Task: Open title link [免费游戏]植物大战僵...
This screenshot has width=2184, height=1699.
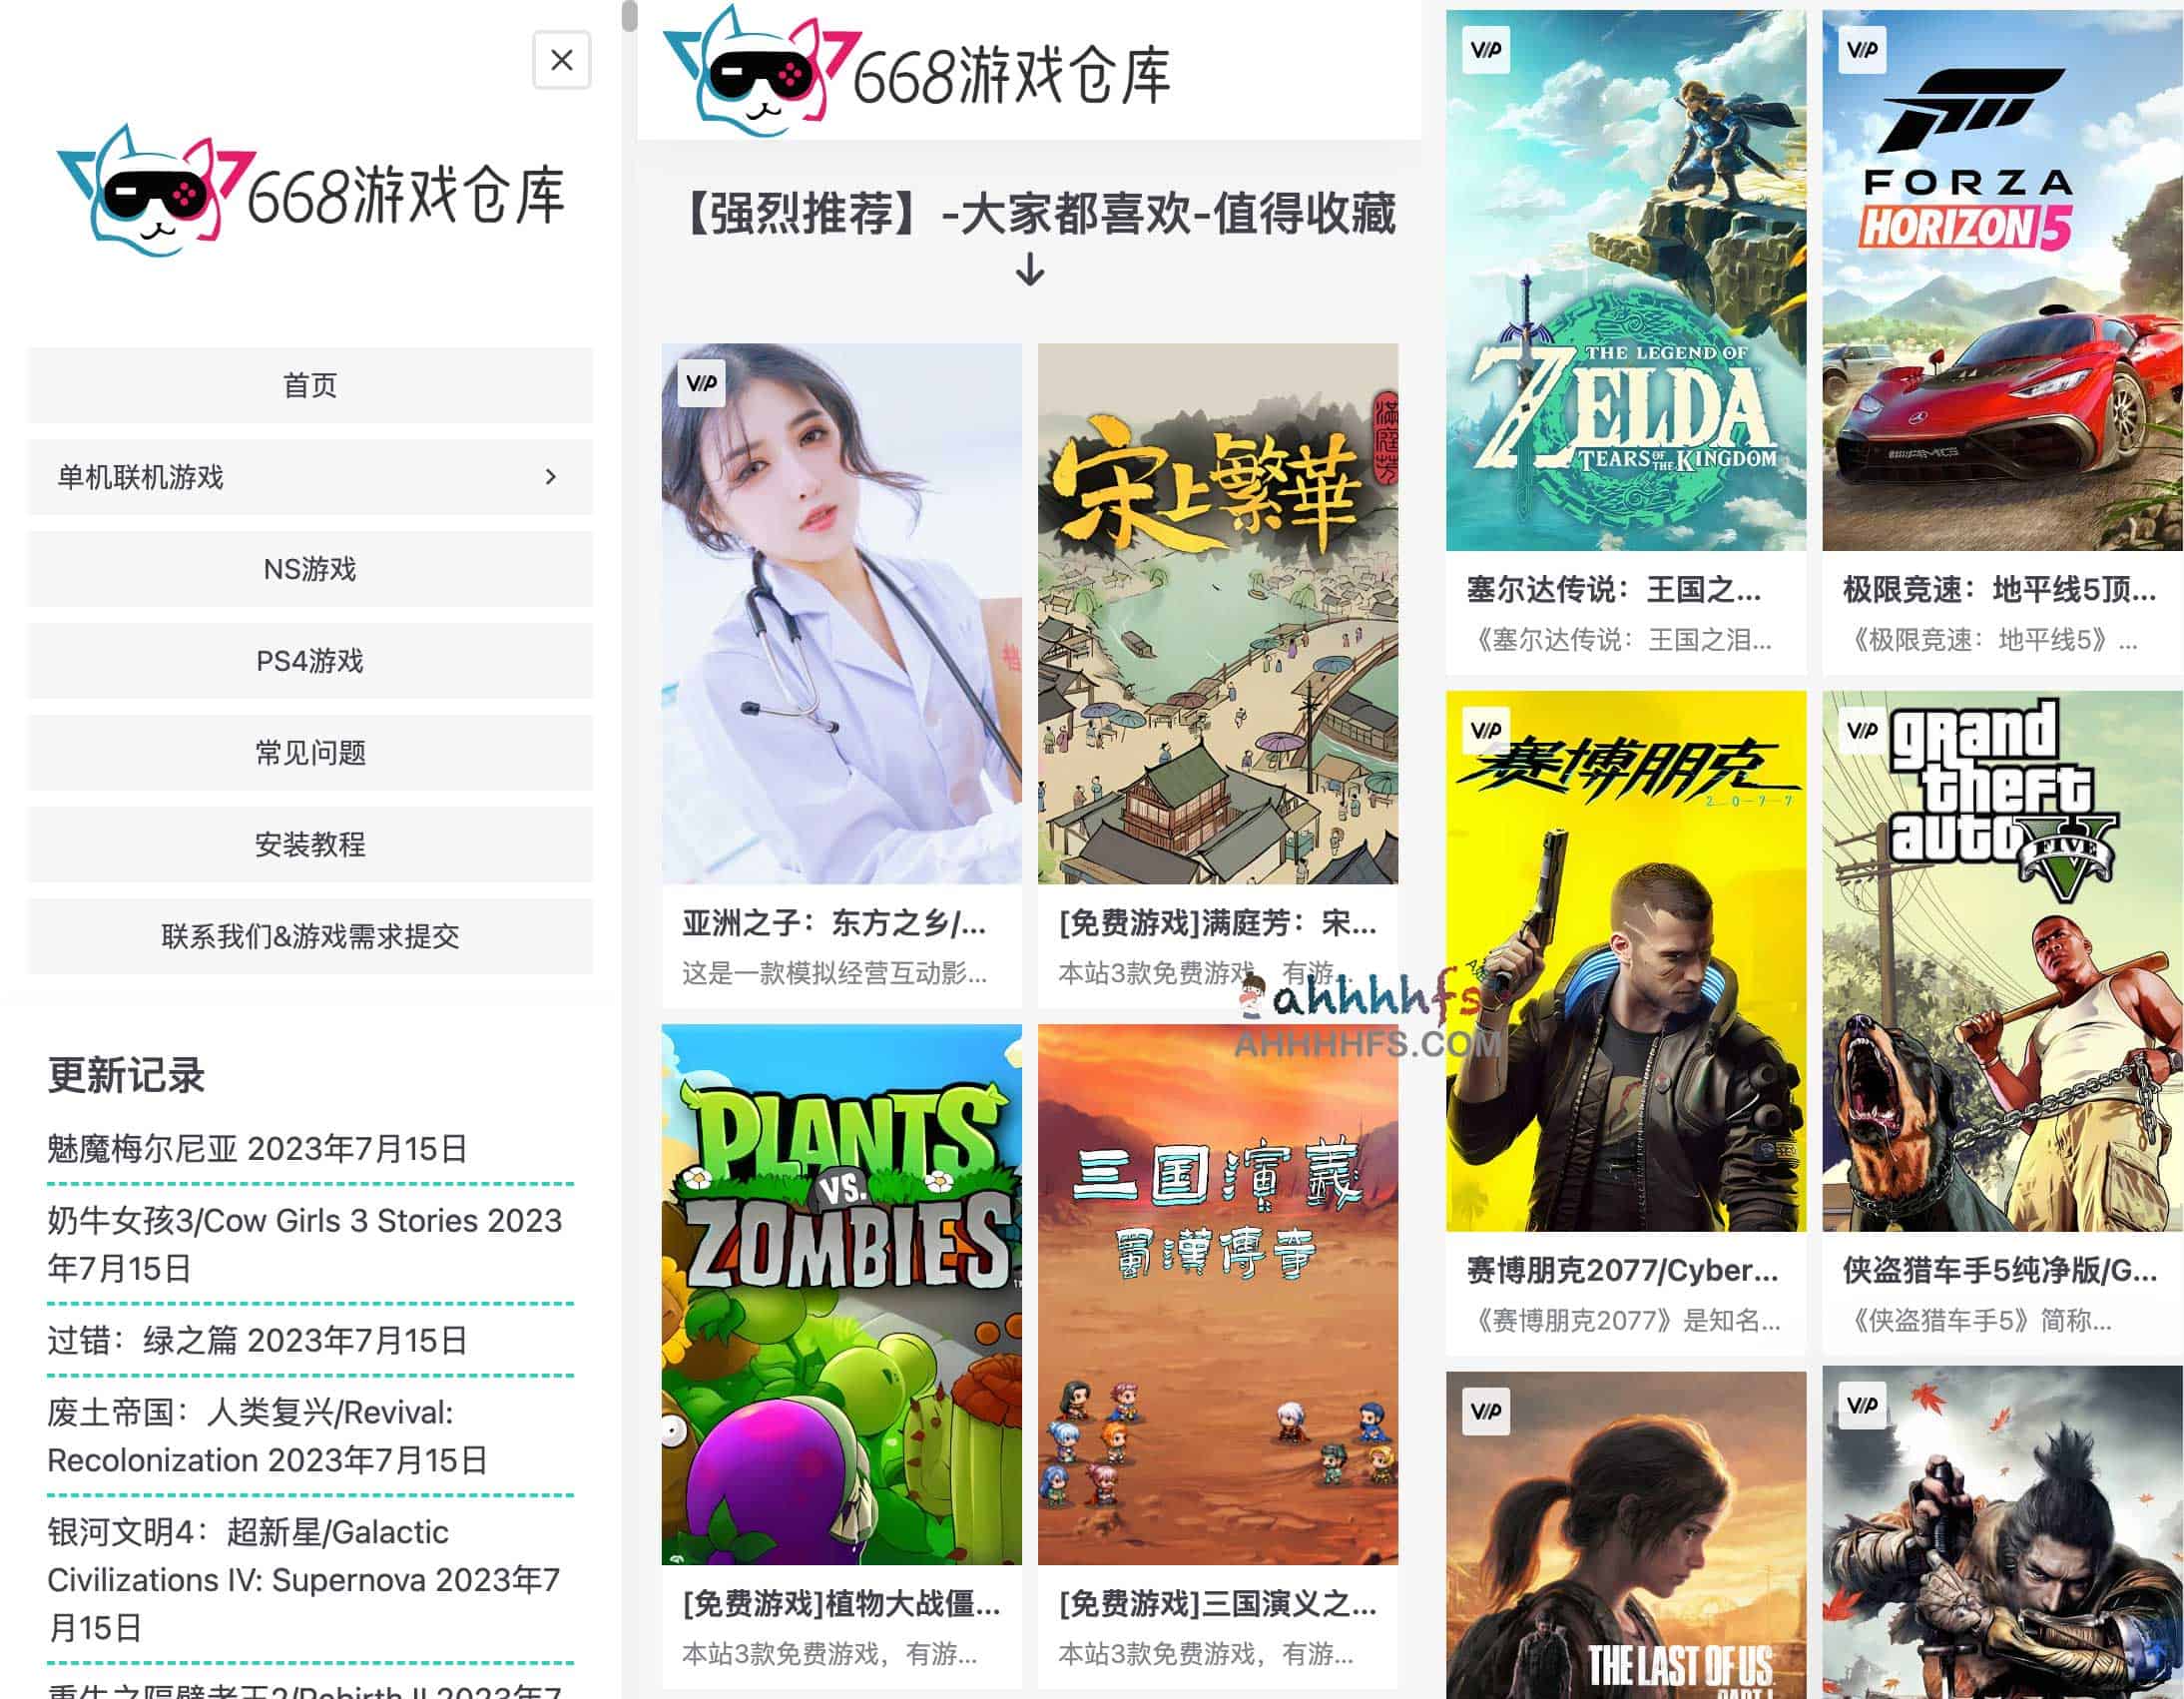Action: 841,1603
